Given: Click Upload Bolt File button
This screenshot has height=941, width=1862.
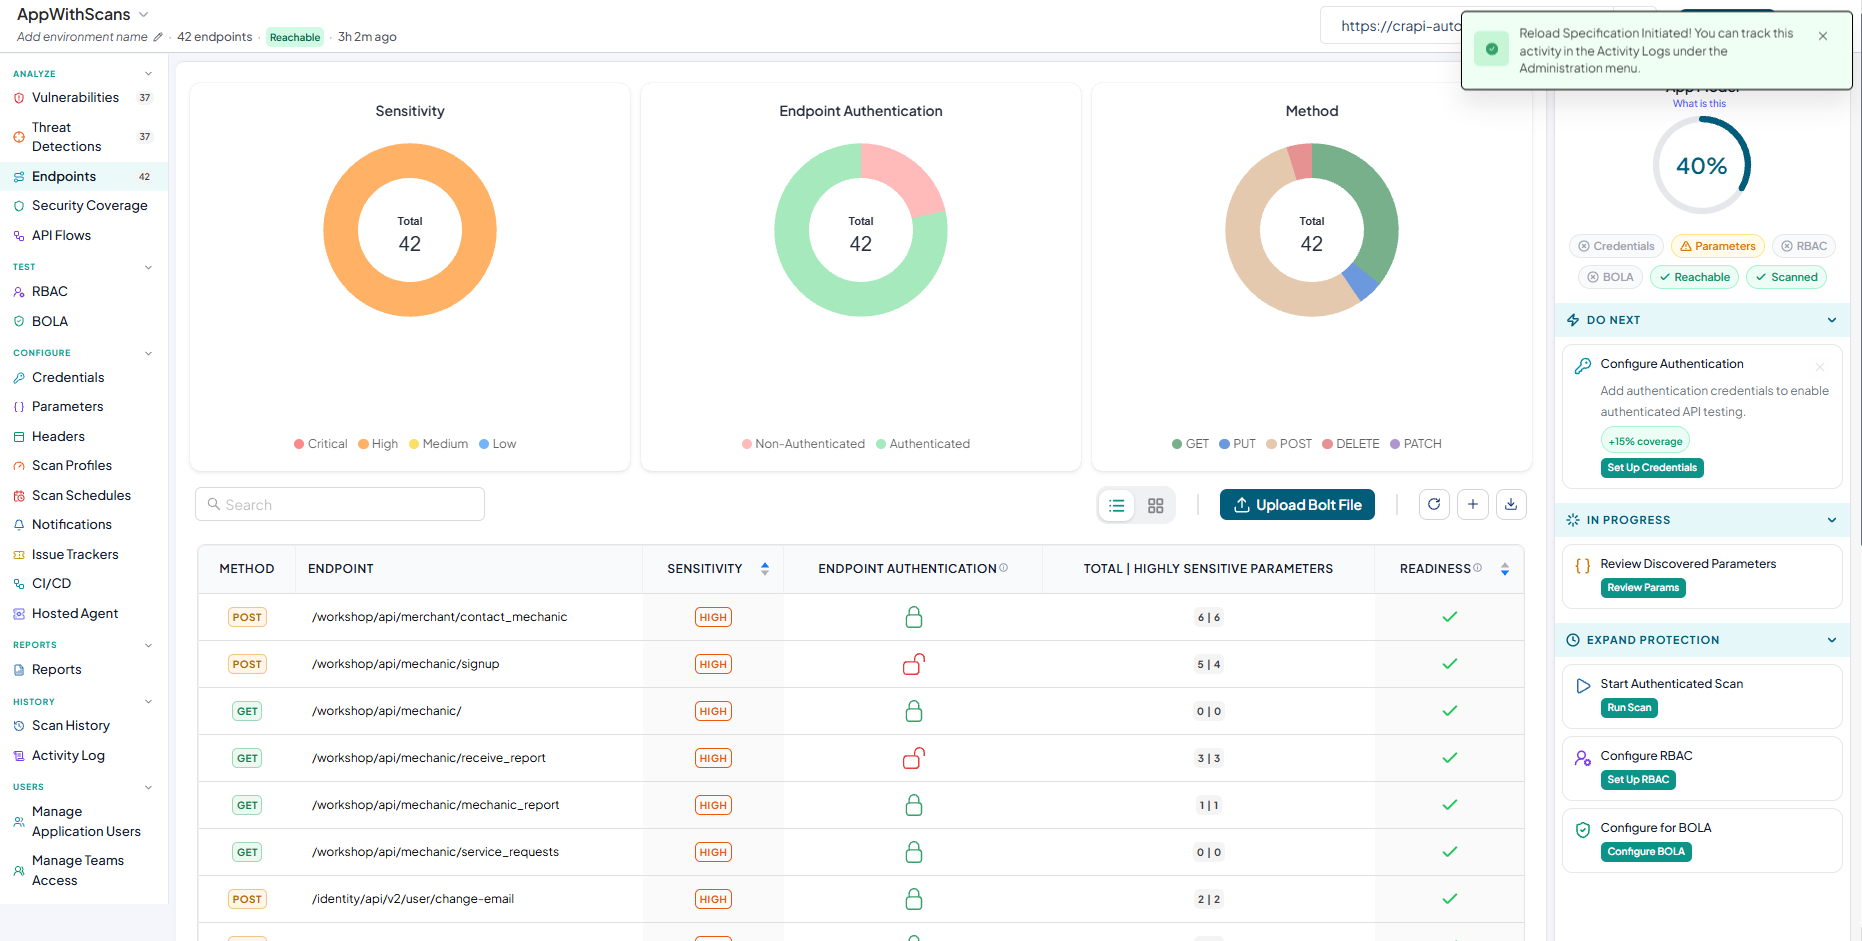Looking at the screenshot, I should (1298, 505).
